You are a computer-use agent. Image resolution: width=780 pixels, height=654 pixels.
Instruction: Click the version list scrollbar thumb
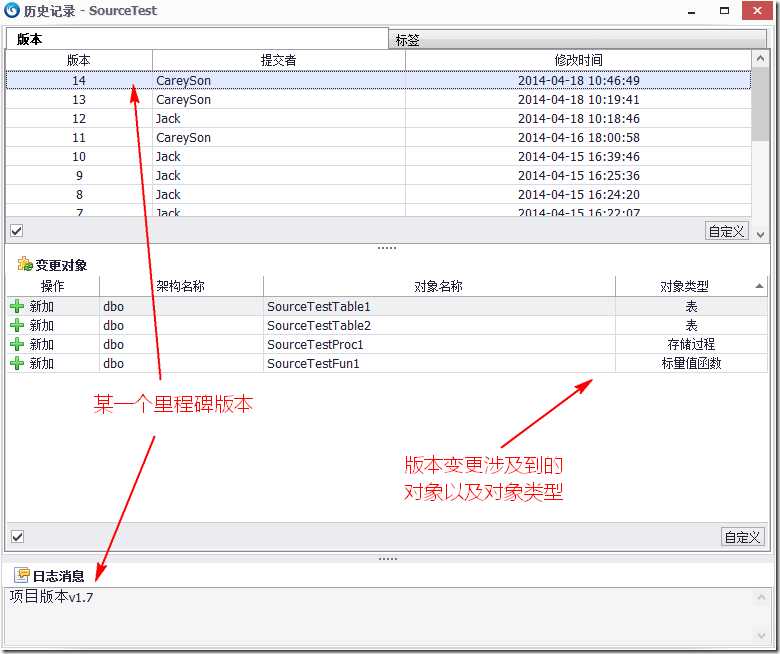[x=760, y=104]
